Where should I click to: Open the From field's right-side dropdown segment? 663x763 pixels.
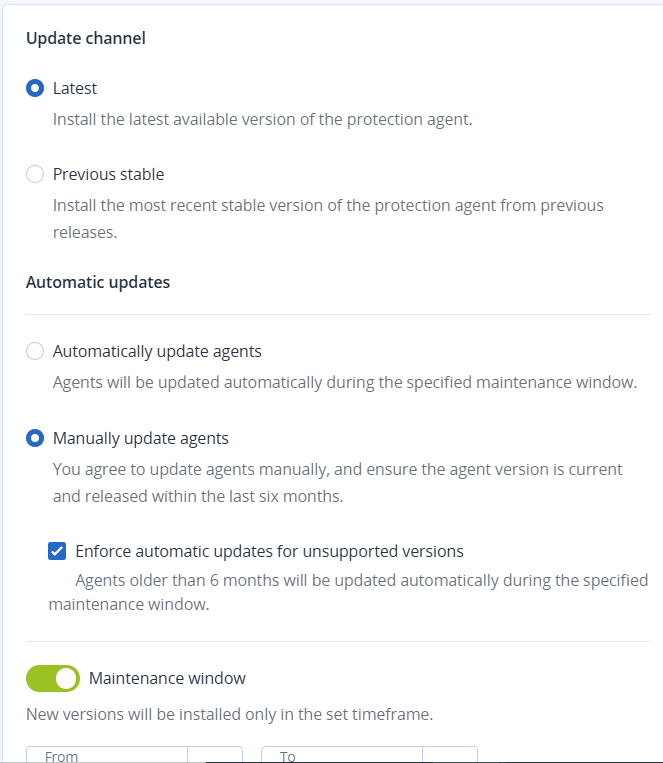pos(215,755)
